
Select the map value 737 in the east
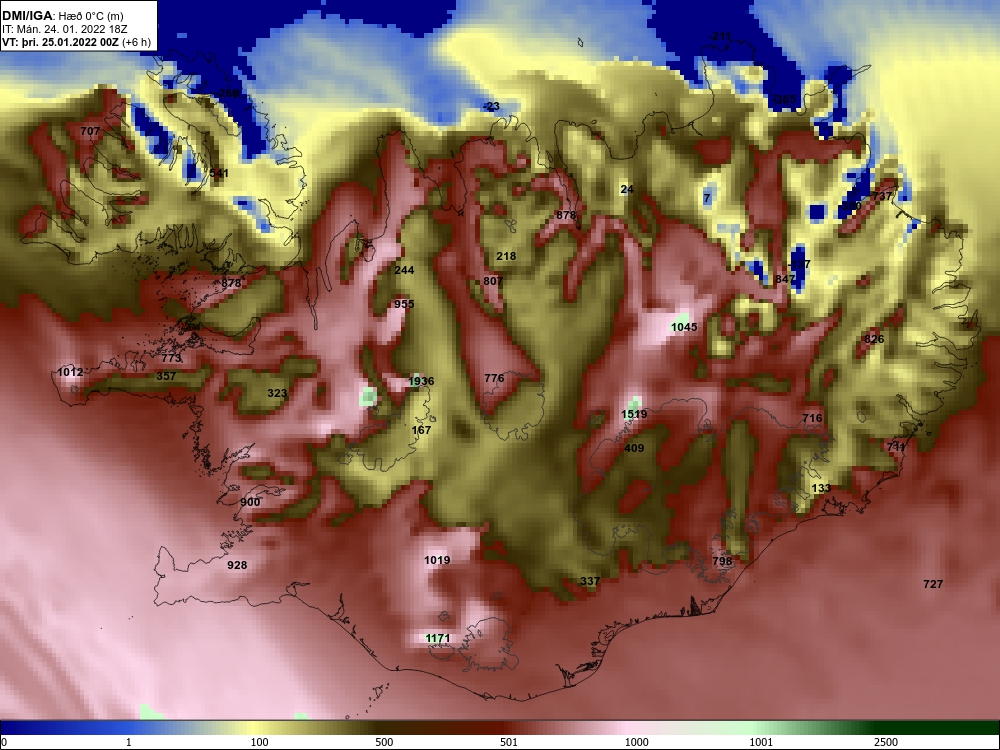click(x=883, y=196)
